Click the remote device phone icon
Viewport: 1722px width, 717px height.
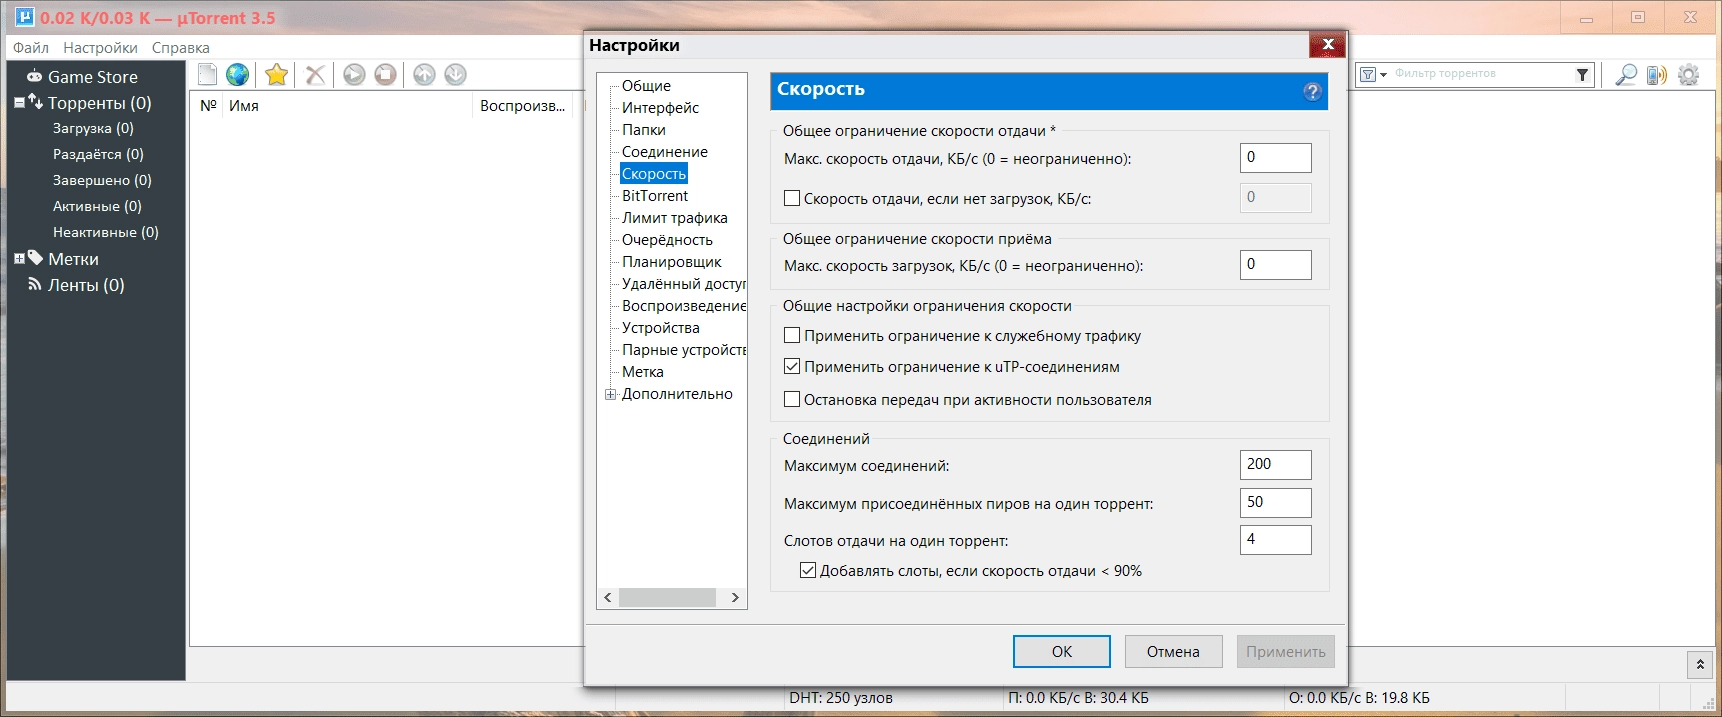click(x=1657, y=74)
